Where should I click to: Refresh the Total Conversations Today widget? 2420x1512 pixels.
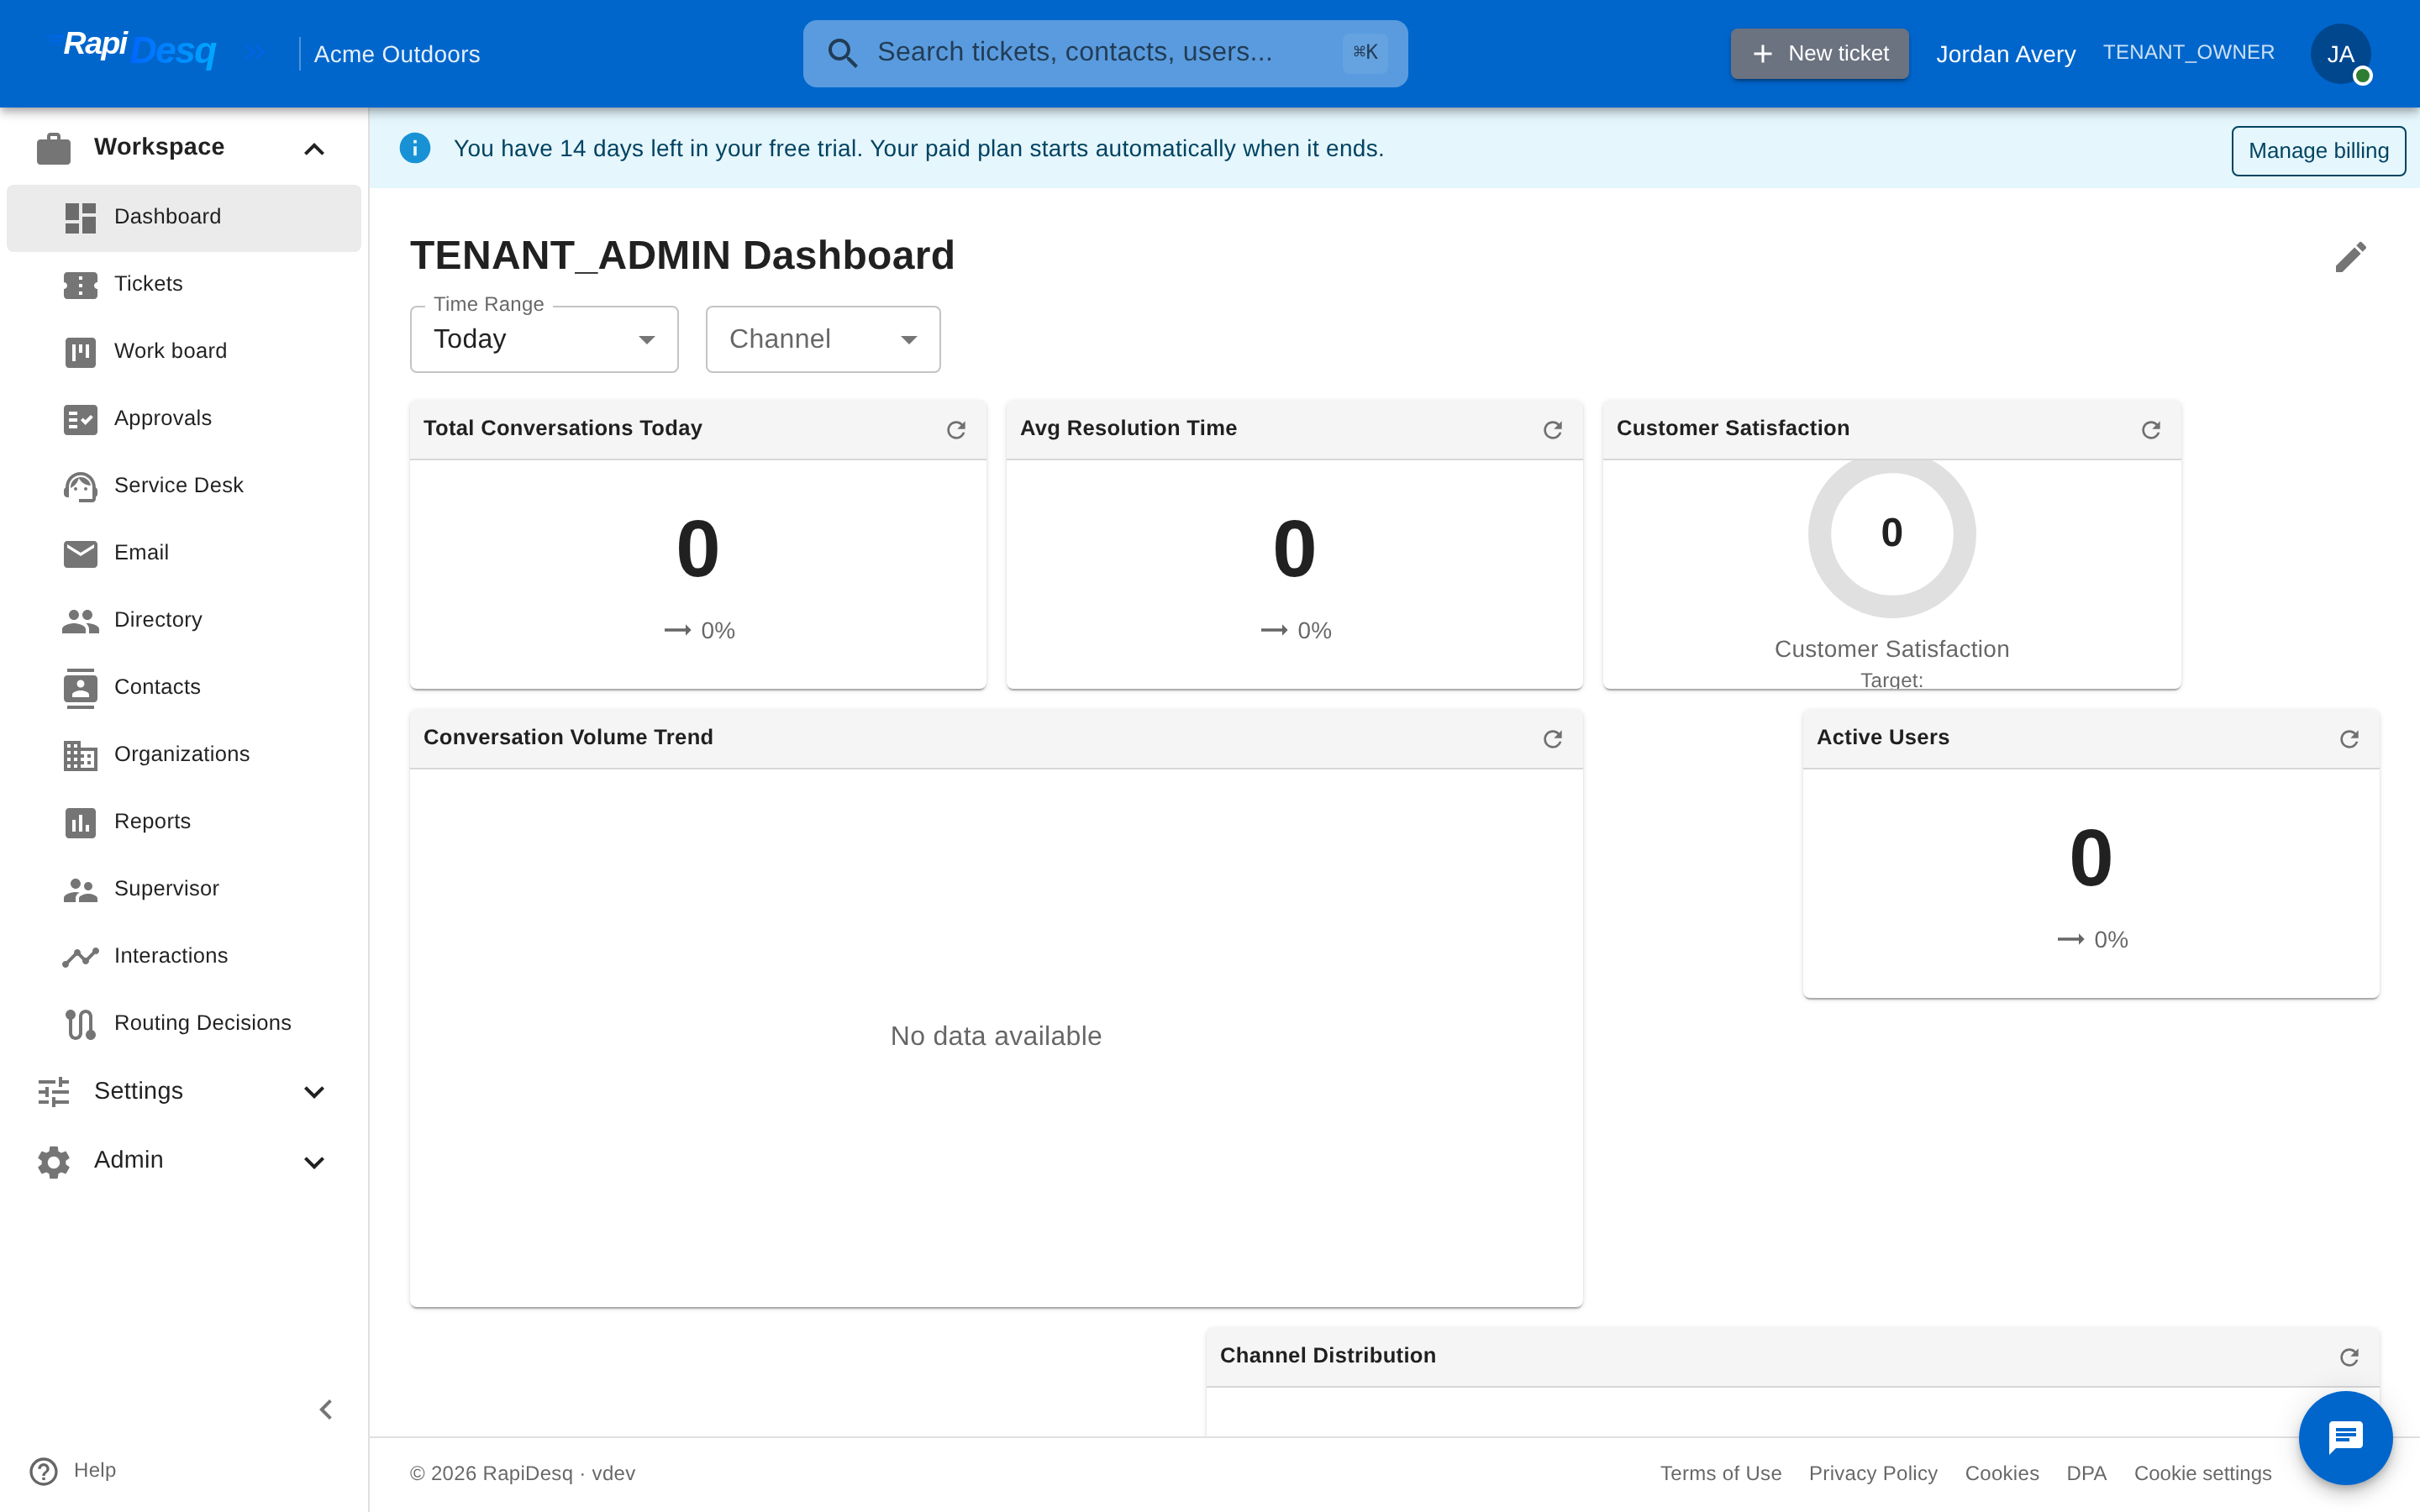coord(956,430)
